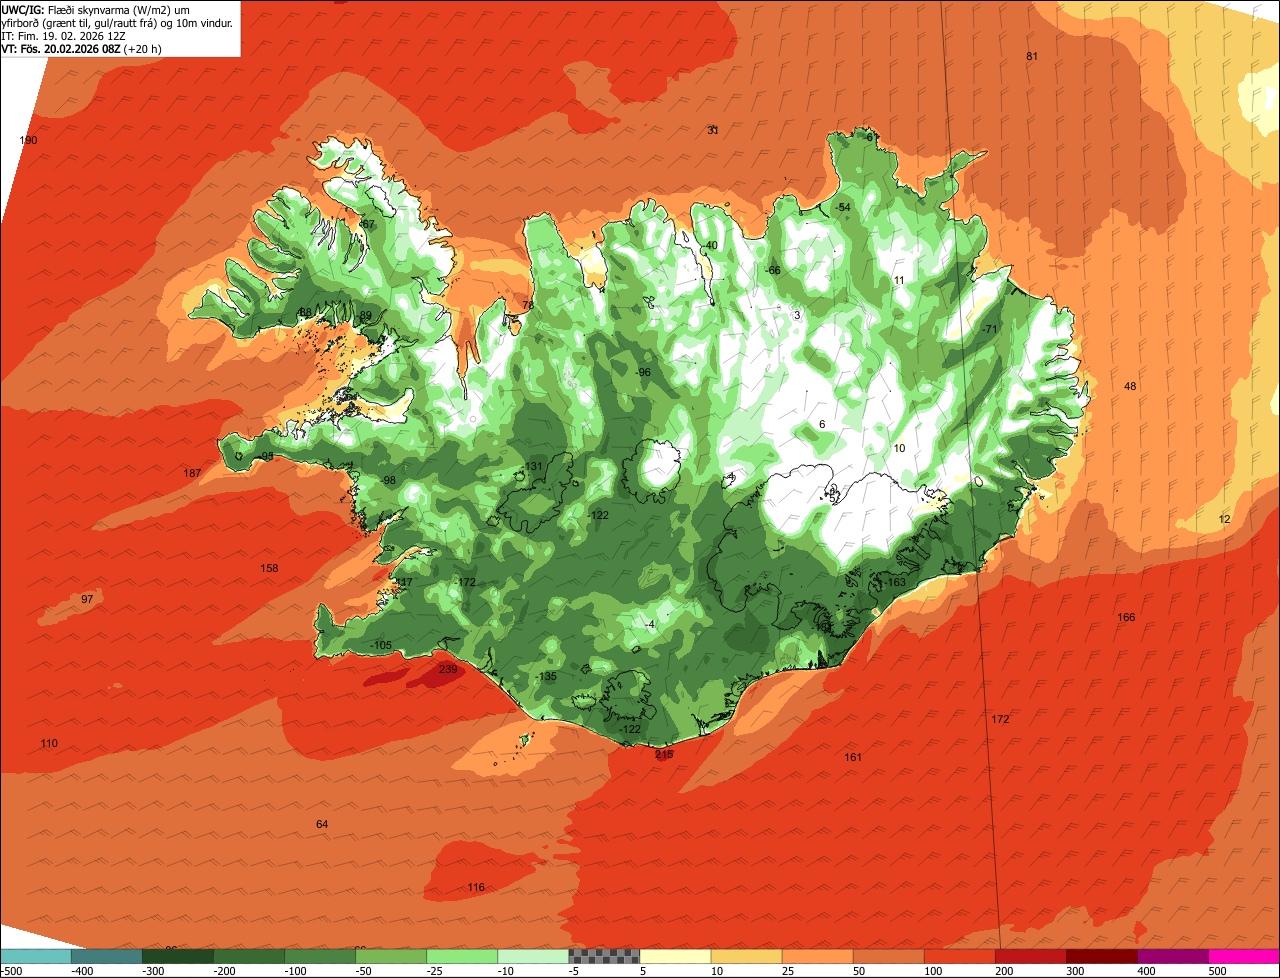Click the light green -25 to -10 legend swatch
Screen dimensions: 1280x978
[x=462, y=956]
